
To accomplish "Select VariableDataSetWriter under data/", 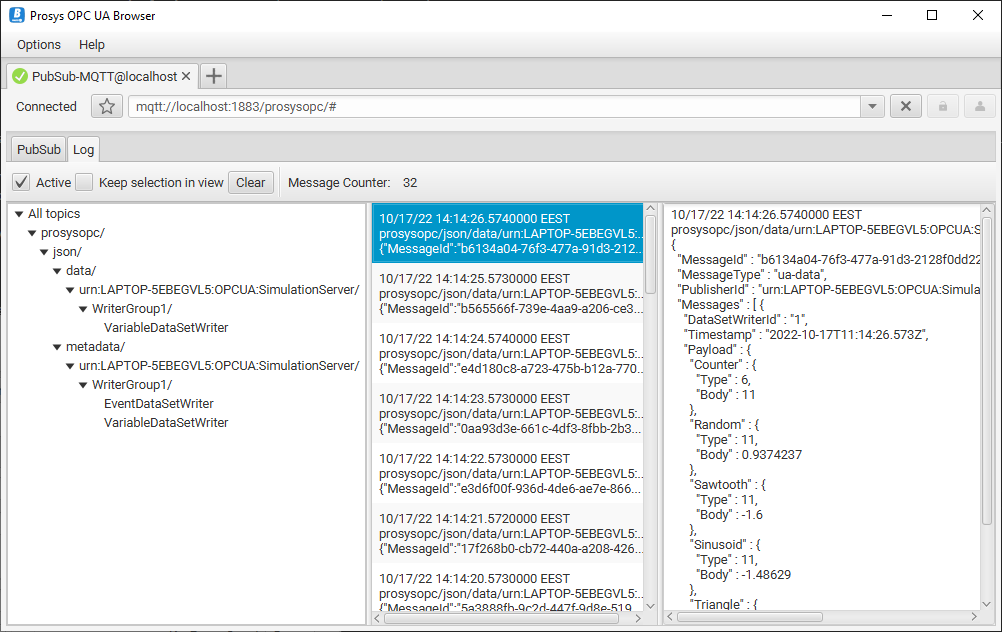I will click(x=166, y=327).
